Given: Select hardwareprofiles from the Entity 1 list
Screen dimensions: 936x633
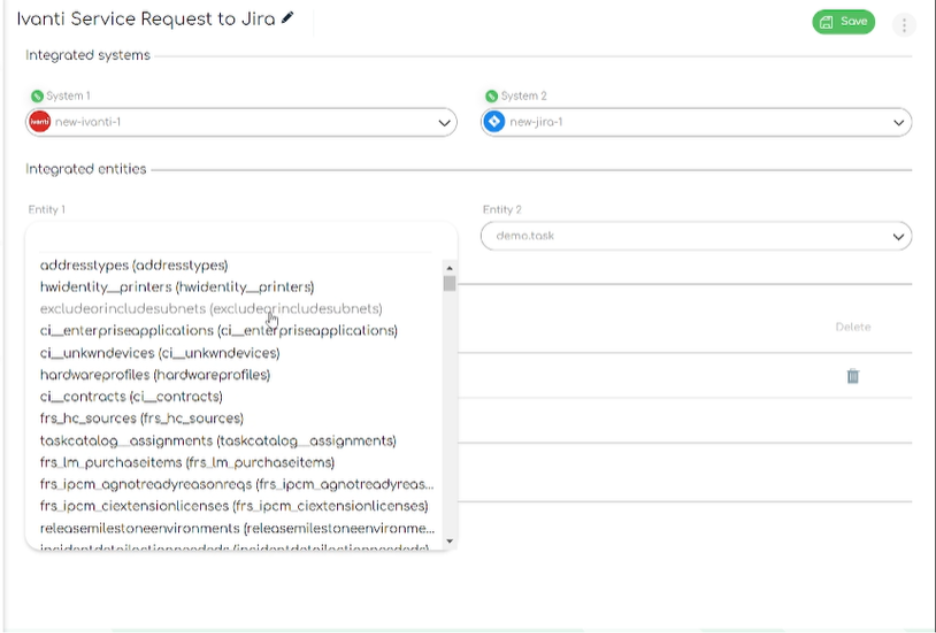Looking at the screenshot, I should 154,374.
